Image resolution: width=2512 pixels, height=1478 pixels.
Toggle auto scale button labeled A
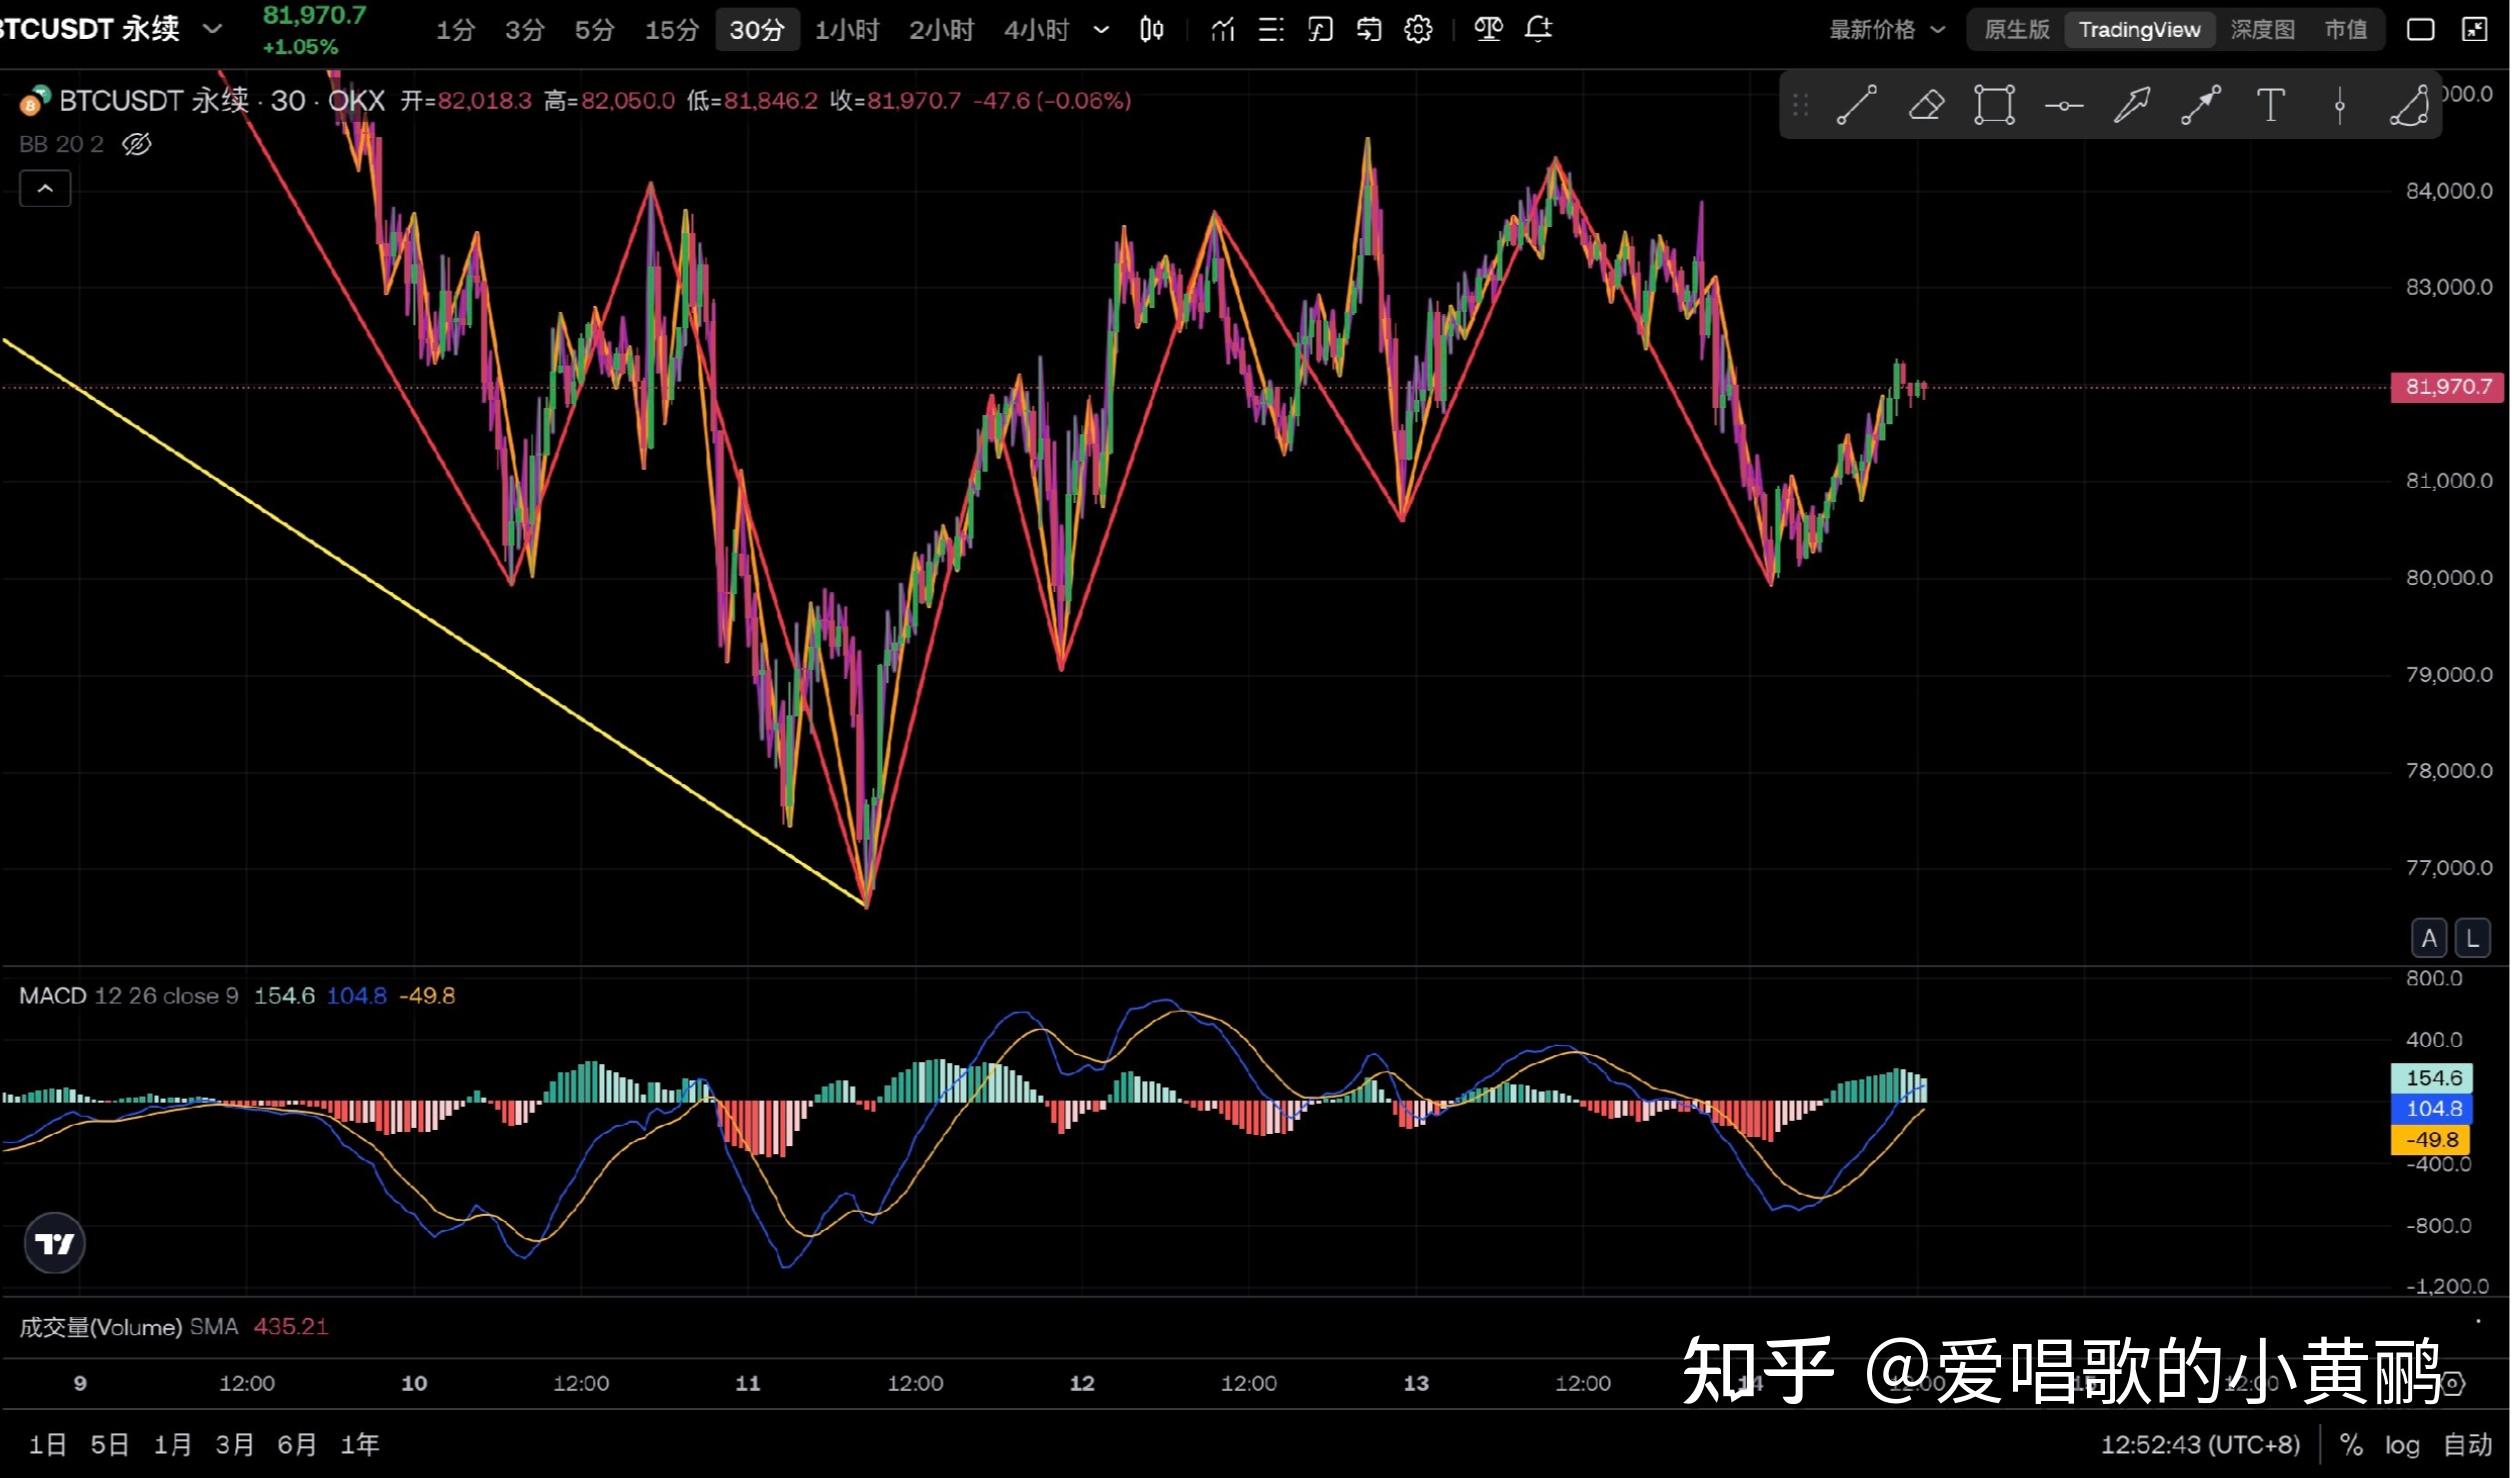[2429, 938]
